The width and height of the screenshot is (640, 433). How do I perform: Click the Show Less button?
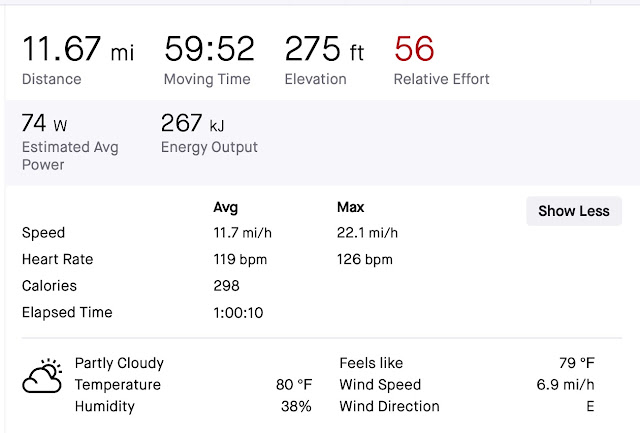(x=574, y=211)
